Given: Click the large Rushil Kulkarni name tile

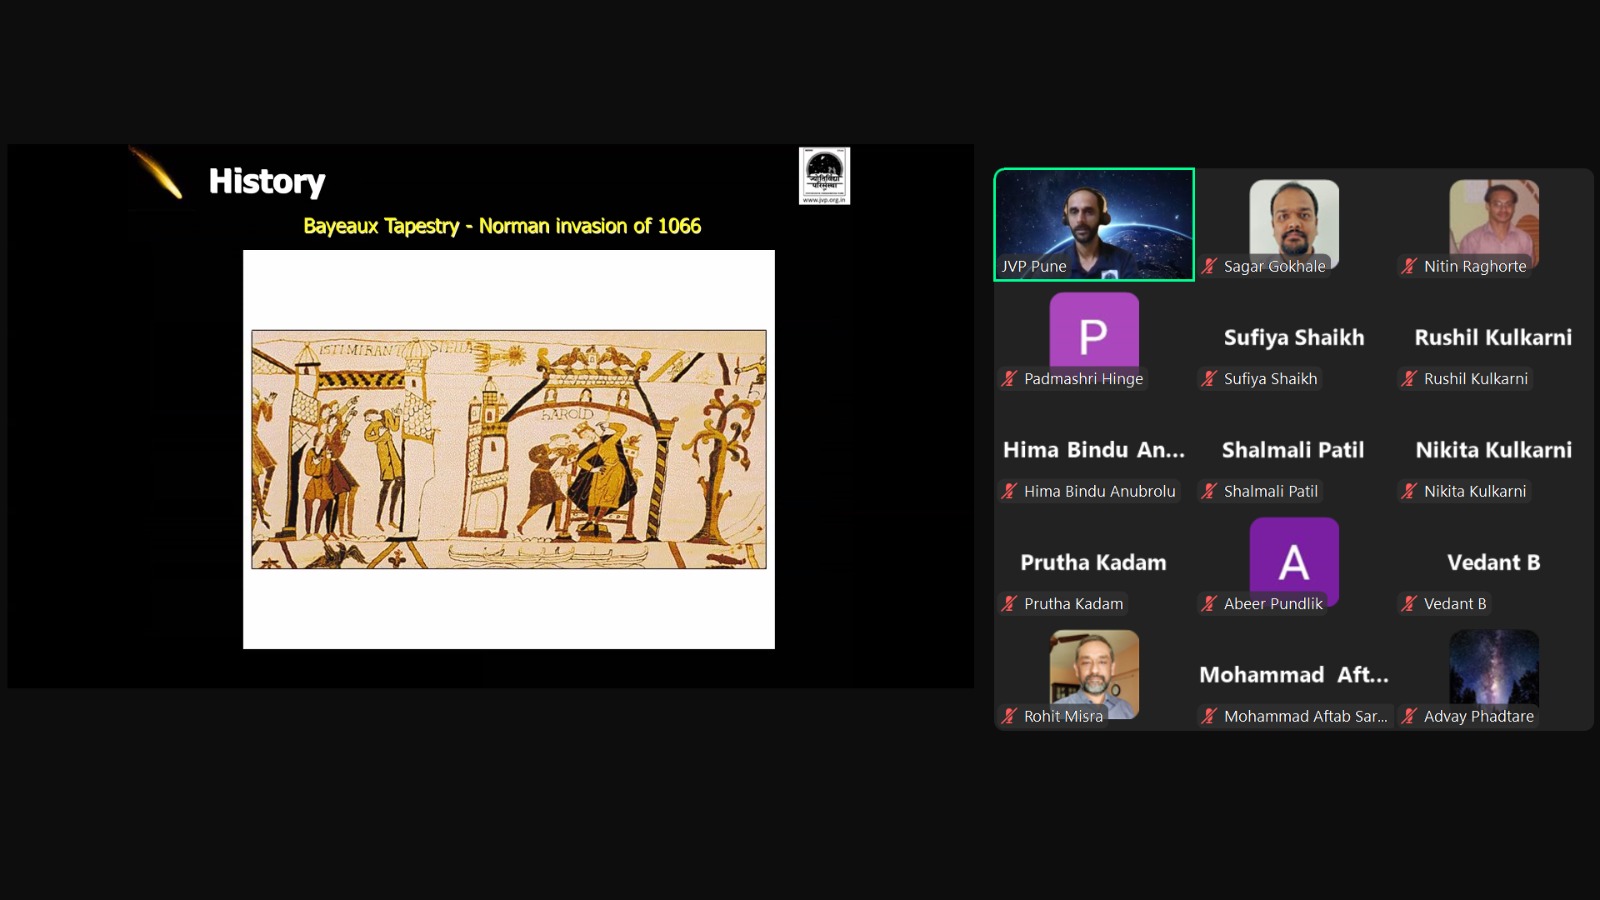Looking at the screenshot, I should (x=1493, y=337).
